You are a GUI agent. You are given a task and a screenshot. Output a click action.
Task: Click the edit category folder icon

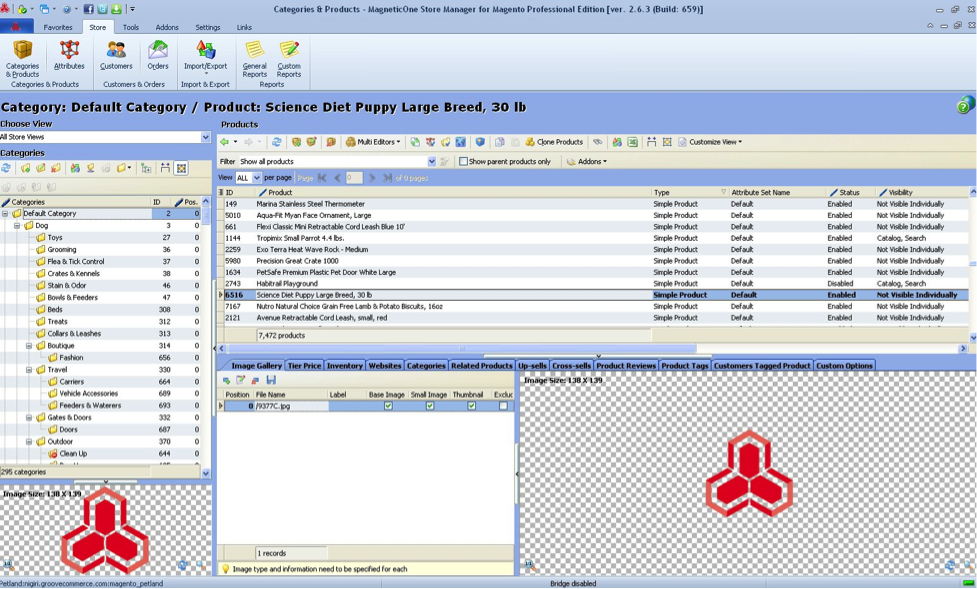point(41,168)
